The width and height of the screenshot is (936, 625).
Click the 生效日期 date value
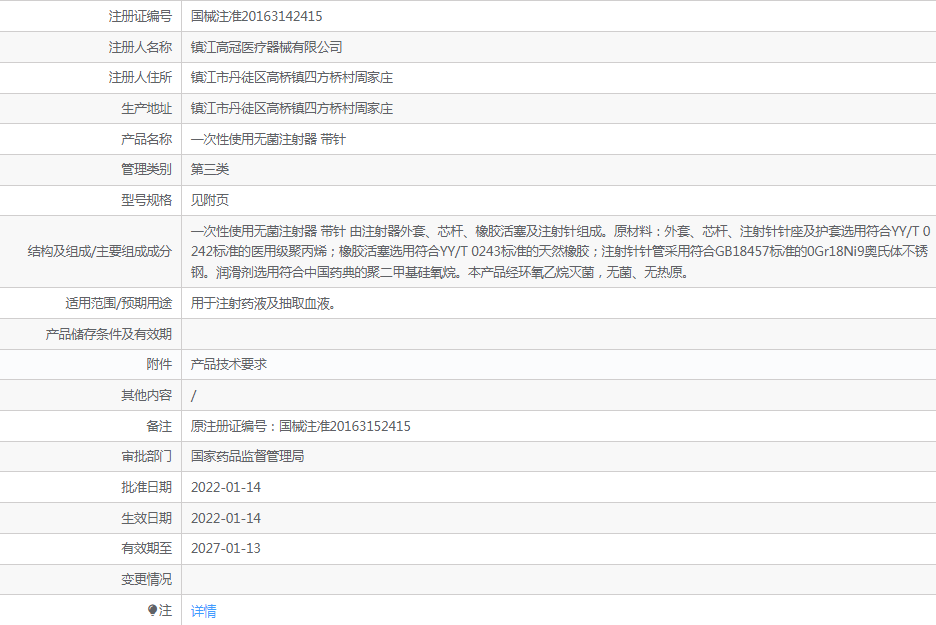coord(226,518)
